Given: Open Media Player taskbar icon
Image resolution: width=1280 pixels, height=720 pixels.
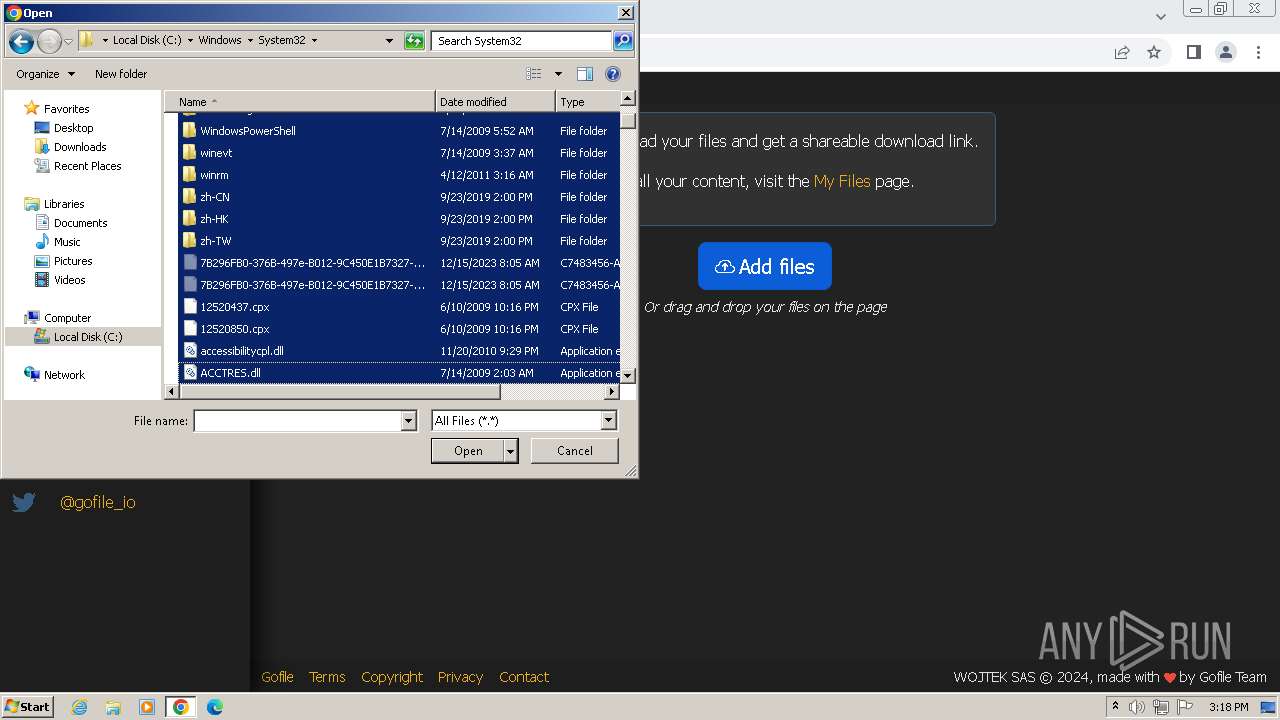Looking at the screenshot, I should (147, 707).
